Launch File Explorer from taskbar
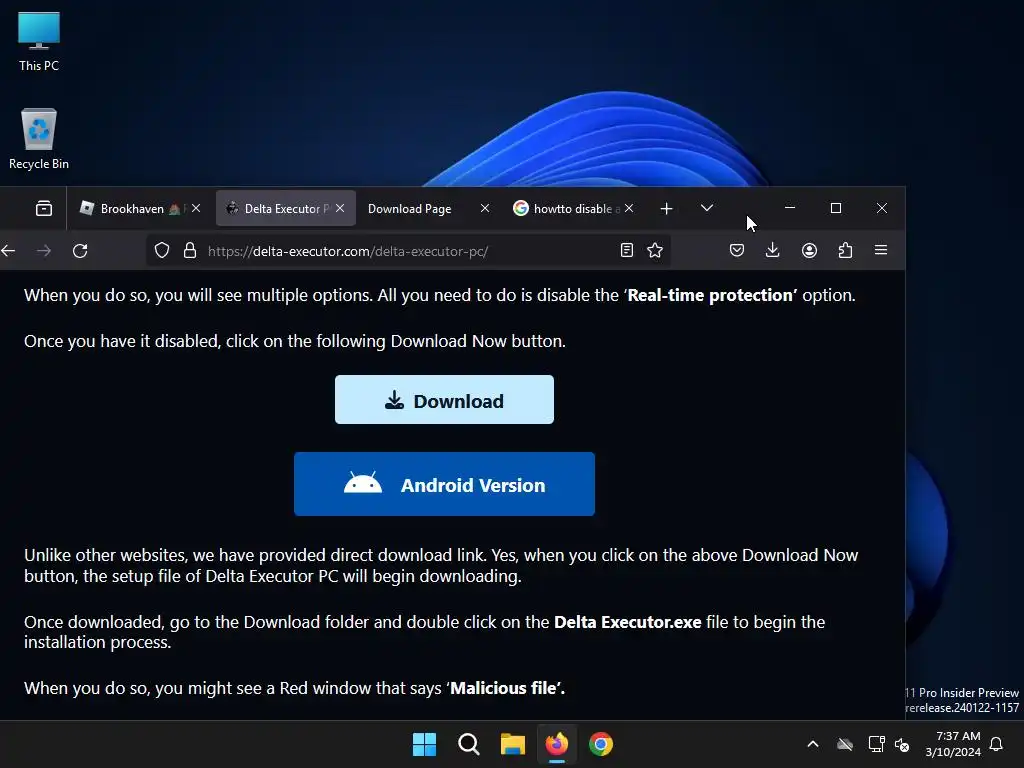The height and width of the screenshot is (768, 1024). [513, 744]
